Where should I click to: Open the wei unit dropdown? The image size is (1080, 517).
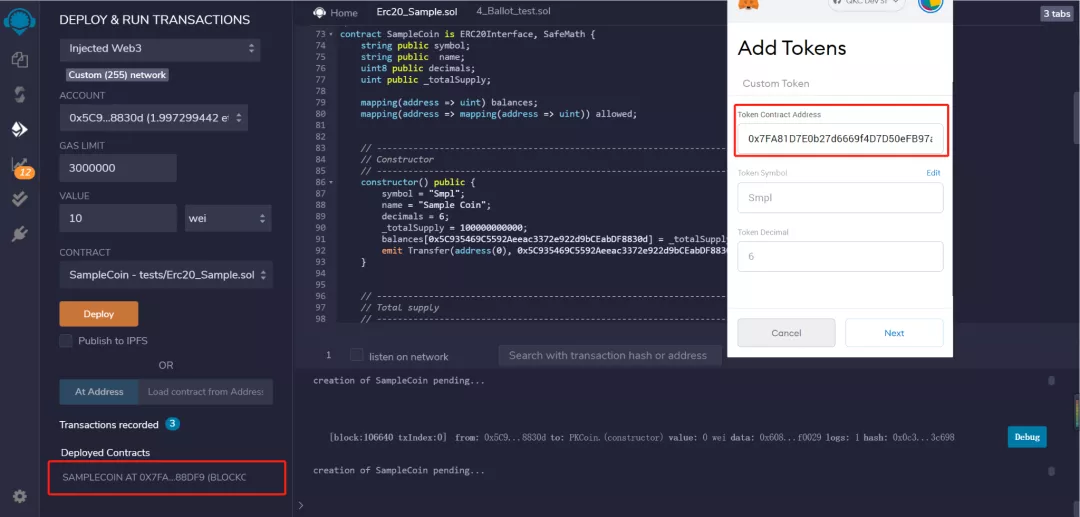click(x=228, y=218)
